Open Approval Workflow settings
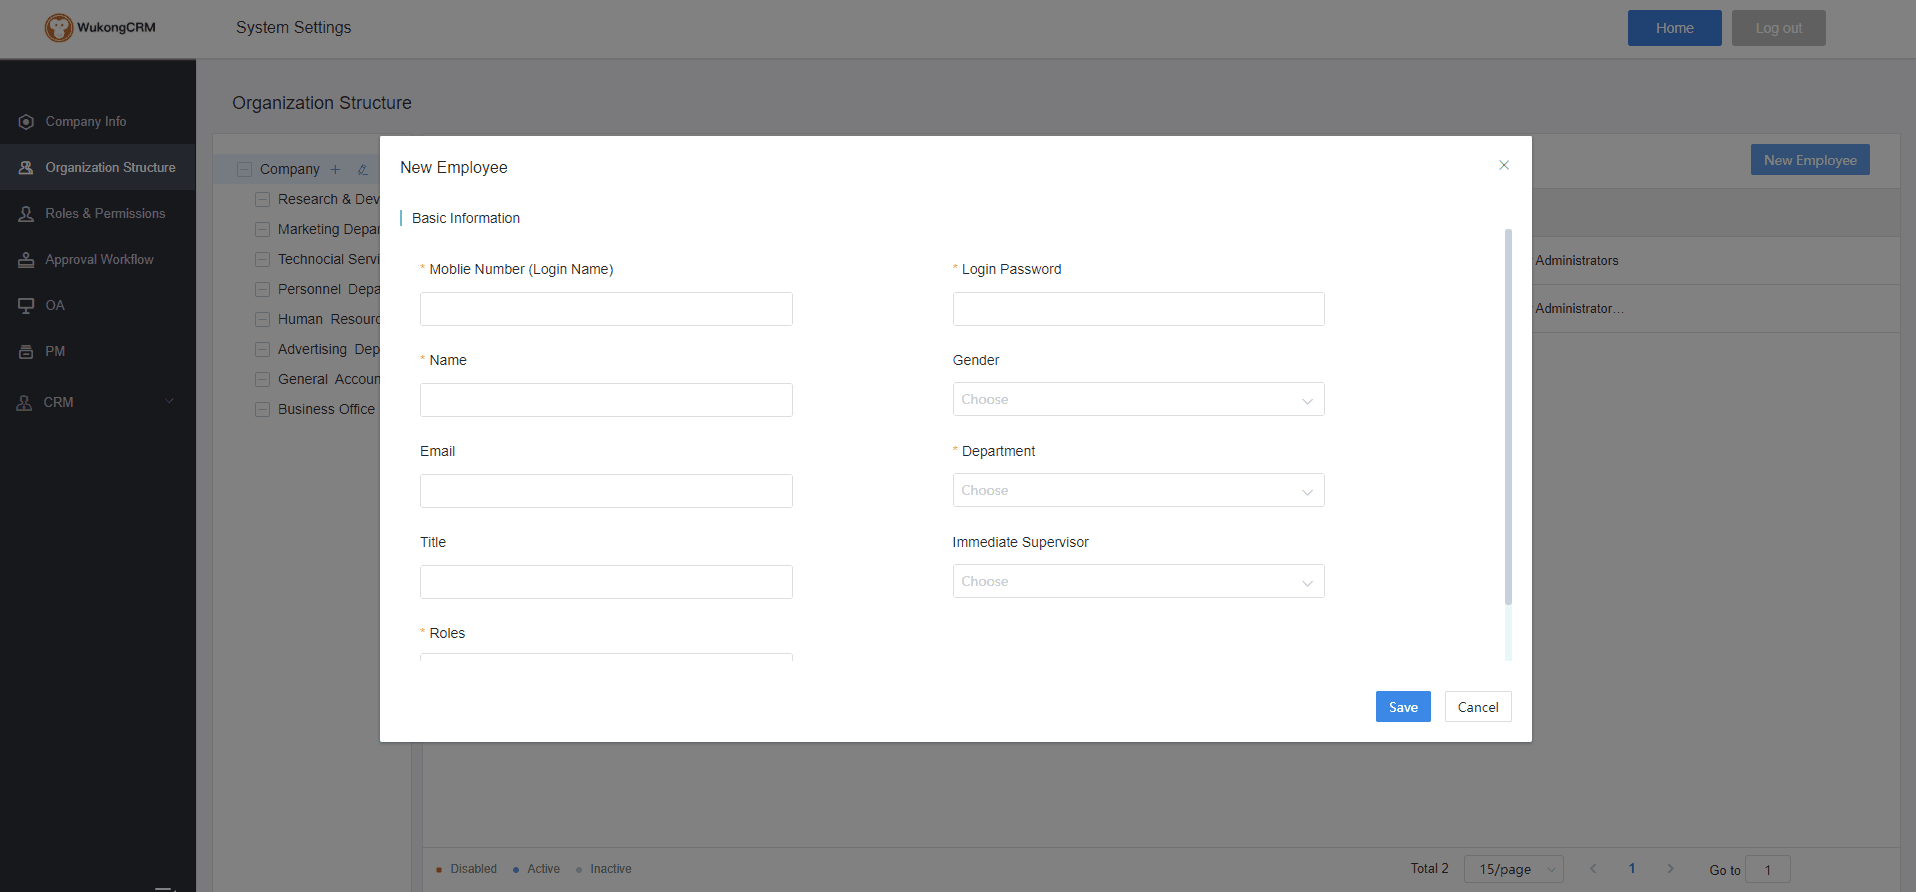Viewport: 1916px width, 892px height. pyautogui.click(x=98, y=259)
